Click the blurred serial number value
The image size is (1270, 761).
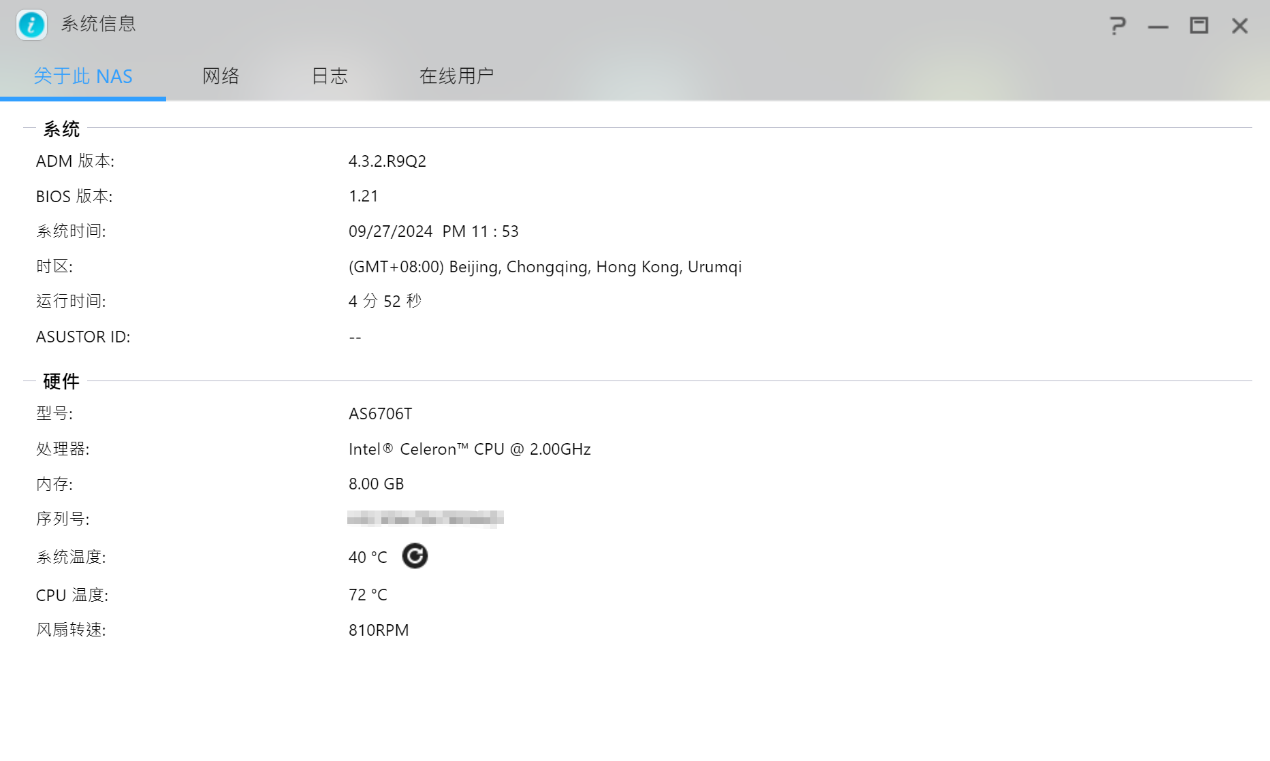click(425, 519)
